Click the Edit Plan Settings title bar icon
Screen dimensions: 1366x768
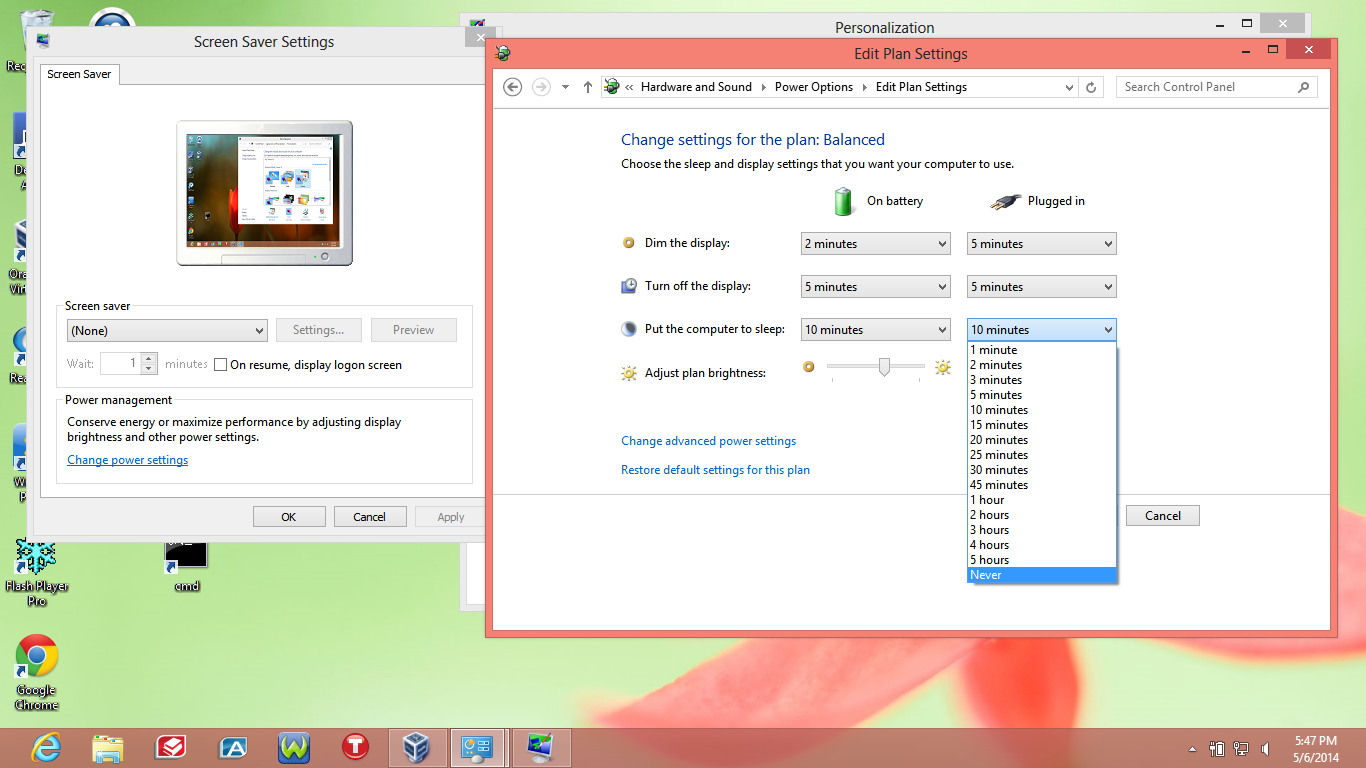[503, 53]
